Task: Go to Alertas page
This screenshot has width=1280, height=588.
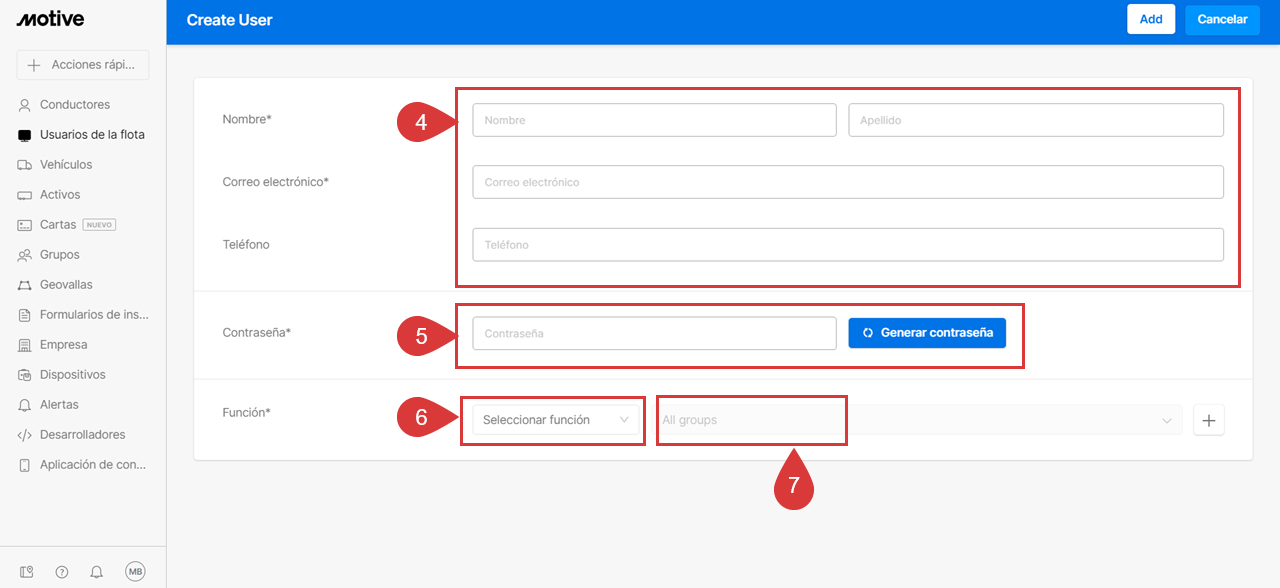Action: tap(59, 405)
